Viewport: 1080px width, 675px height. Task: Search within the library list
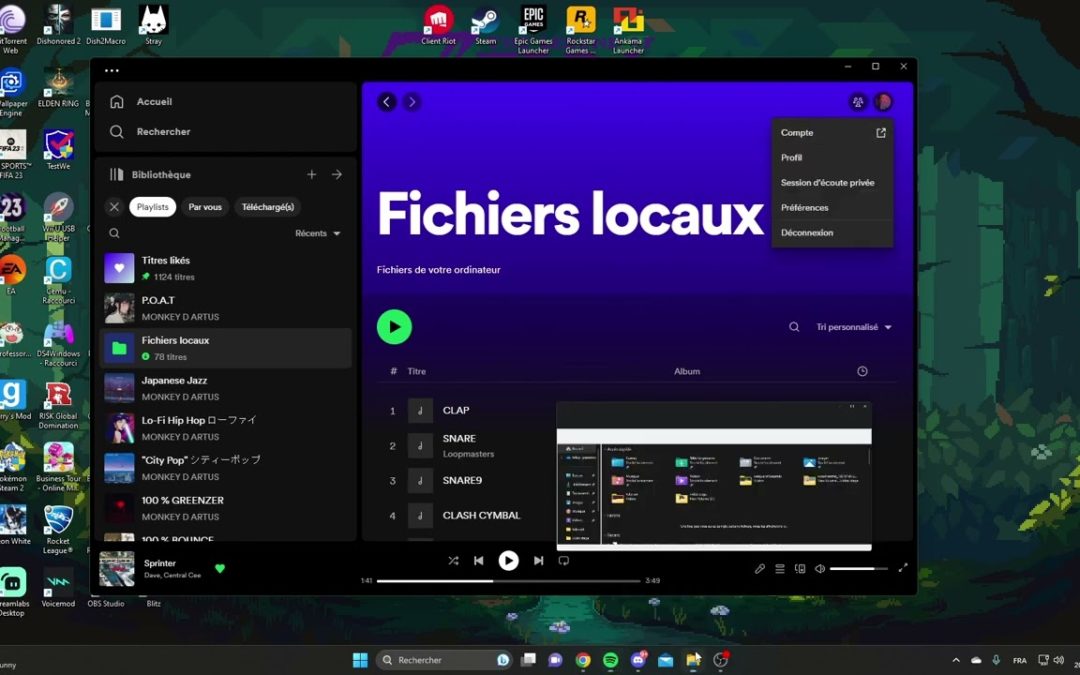click(114, 233)
